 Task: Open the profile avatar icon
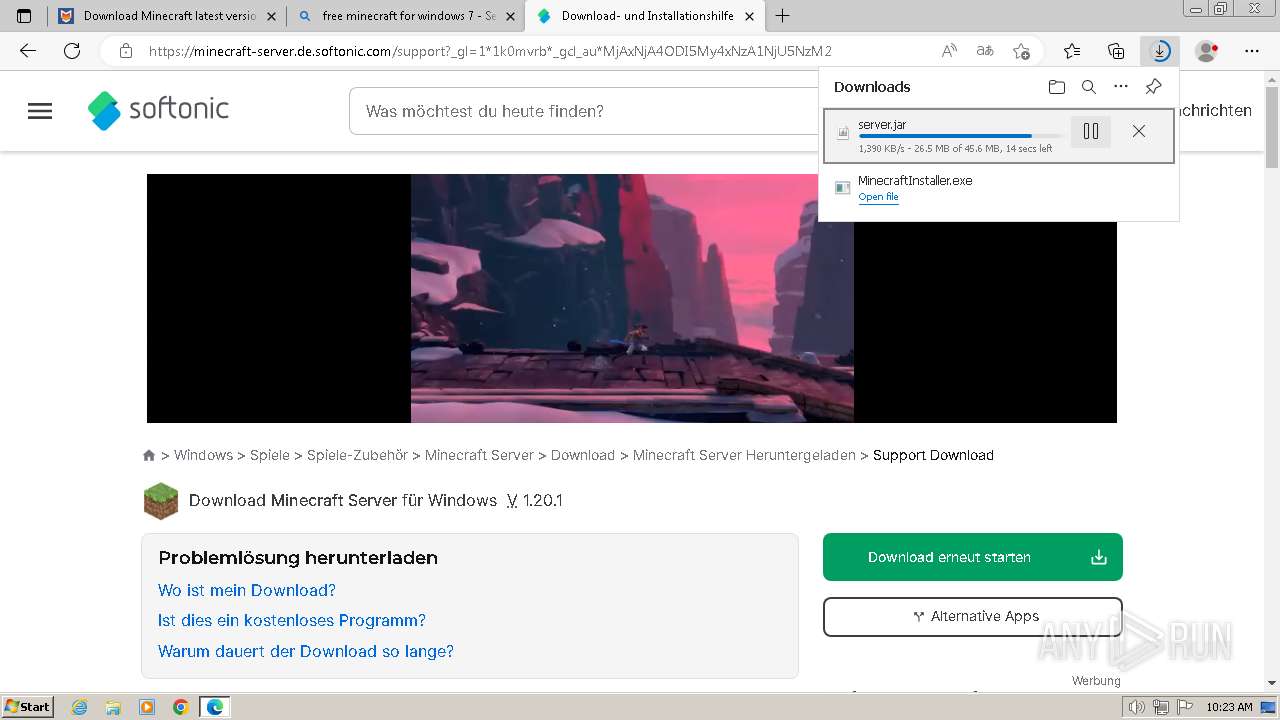(1207, 51)
